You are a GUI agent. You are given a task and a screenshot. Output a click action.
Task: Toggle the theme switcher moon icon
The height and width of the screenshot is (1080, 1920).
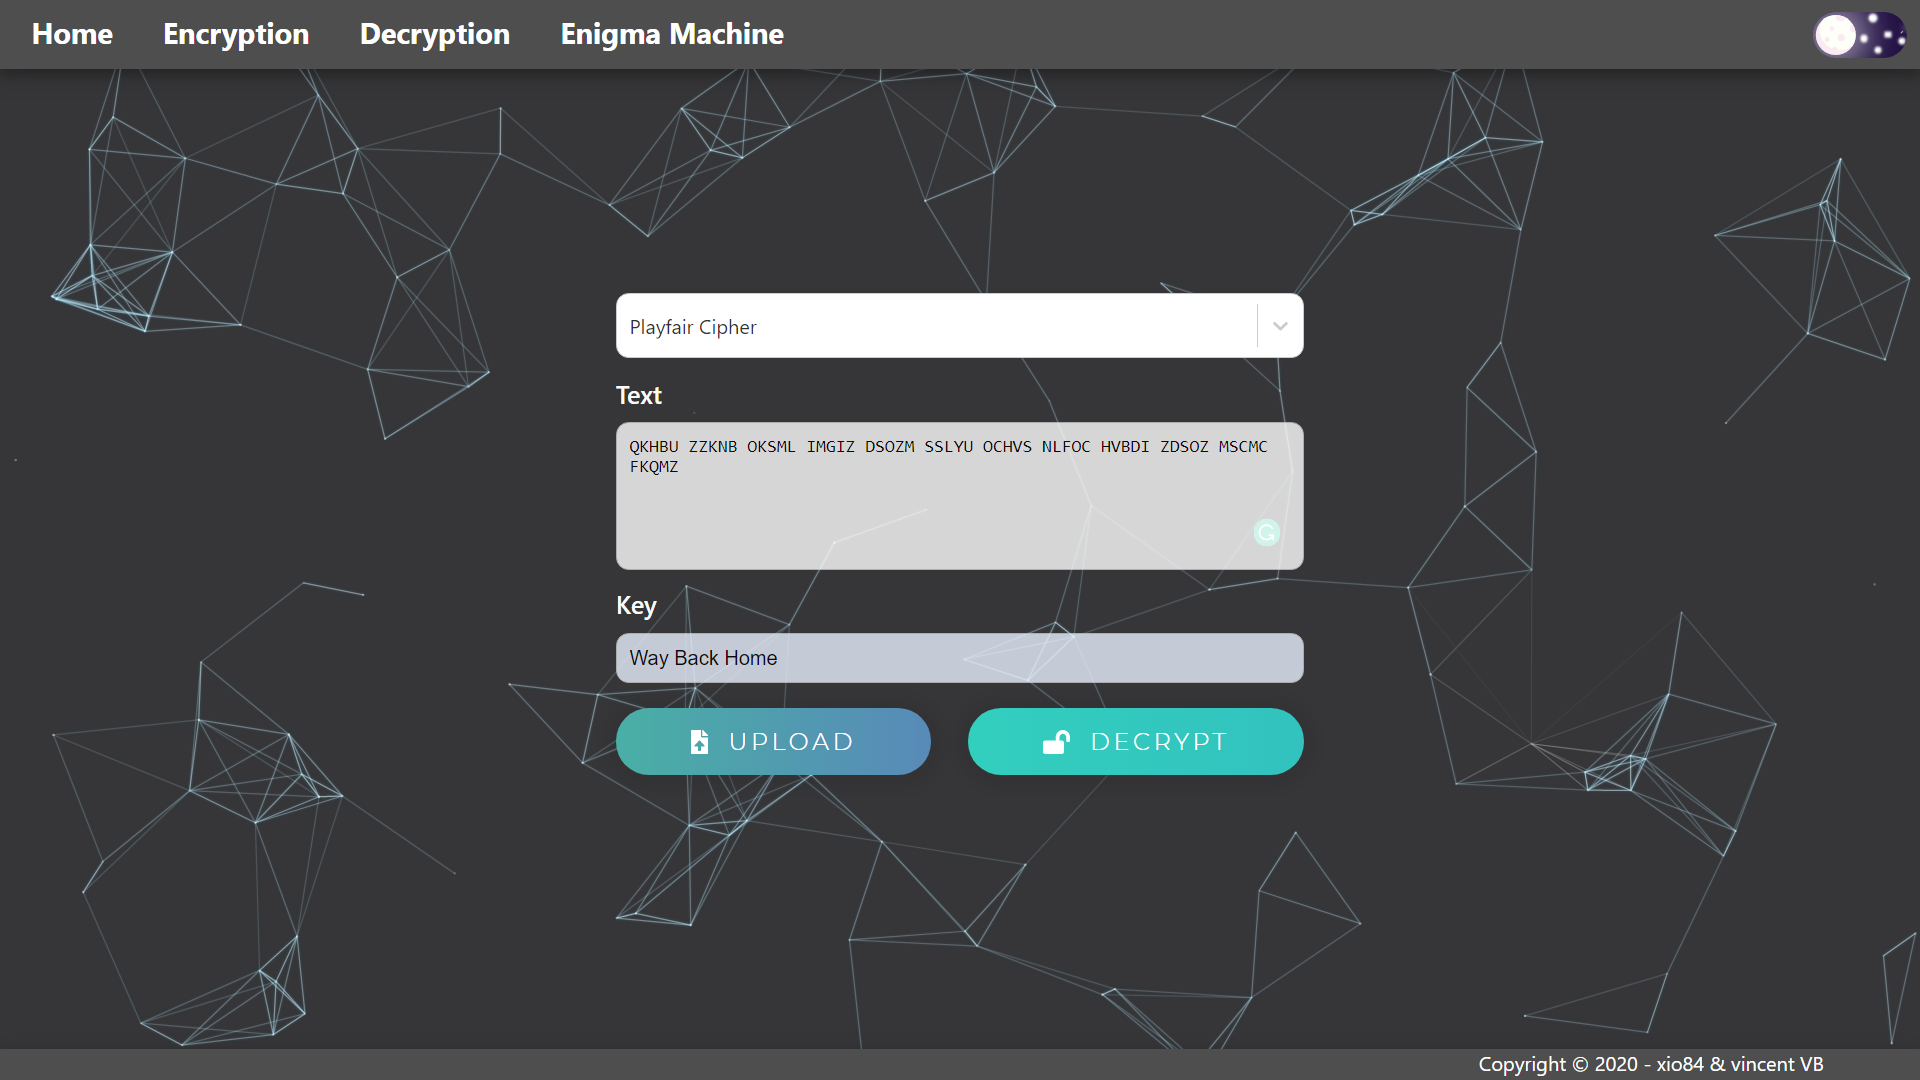[x=1834, y=33]
